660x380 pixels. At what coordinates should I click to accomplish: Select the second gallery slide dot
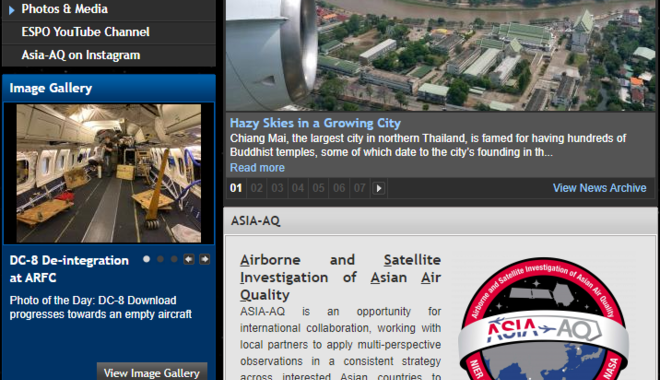pos(160,259)
